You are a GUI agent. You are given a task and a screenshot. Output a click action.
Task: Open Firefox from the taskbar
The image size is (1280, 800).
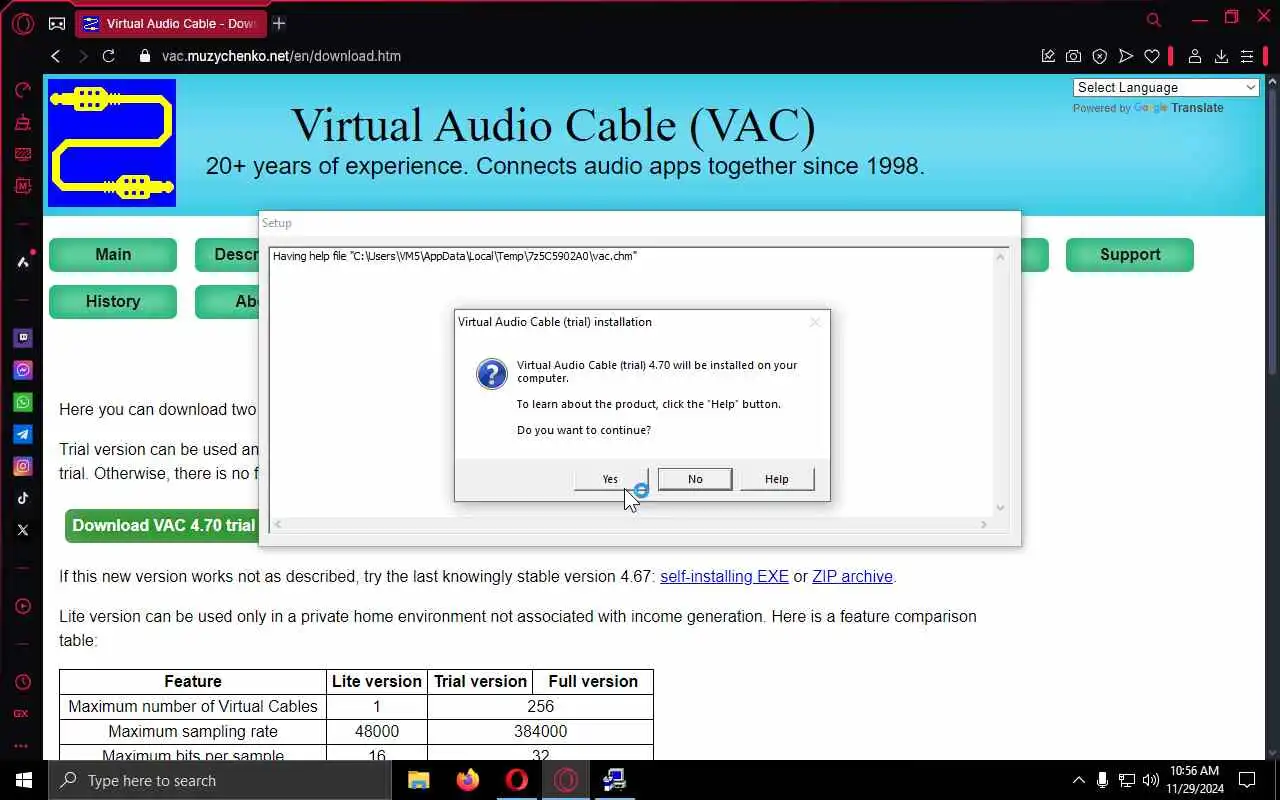(467, 780)
